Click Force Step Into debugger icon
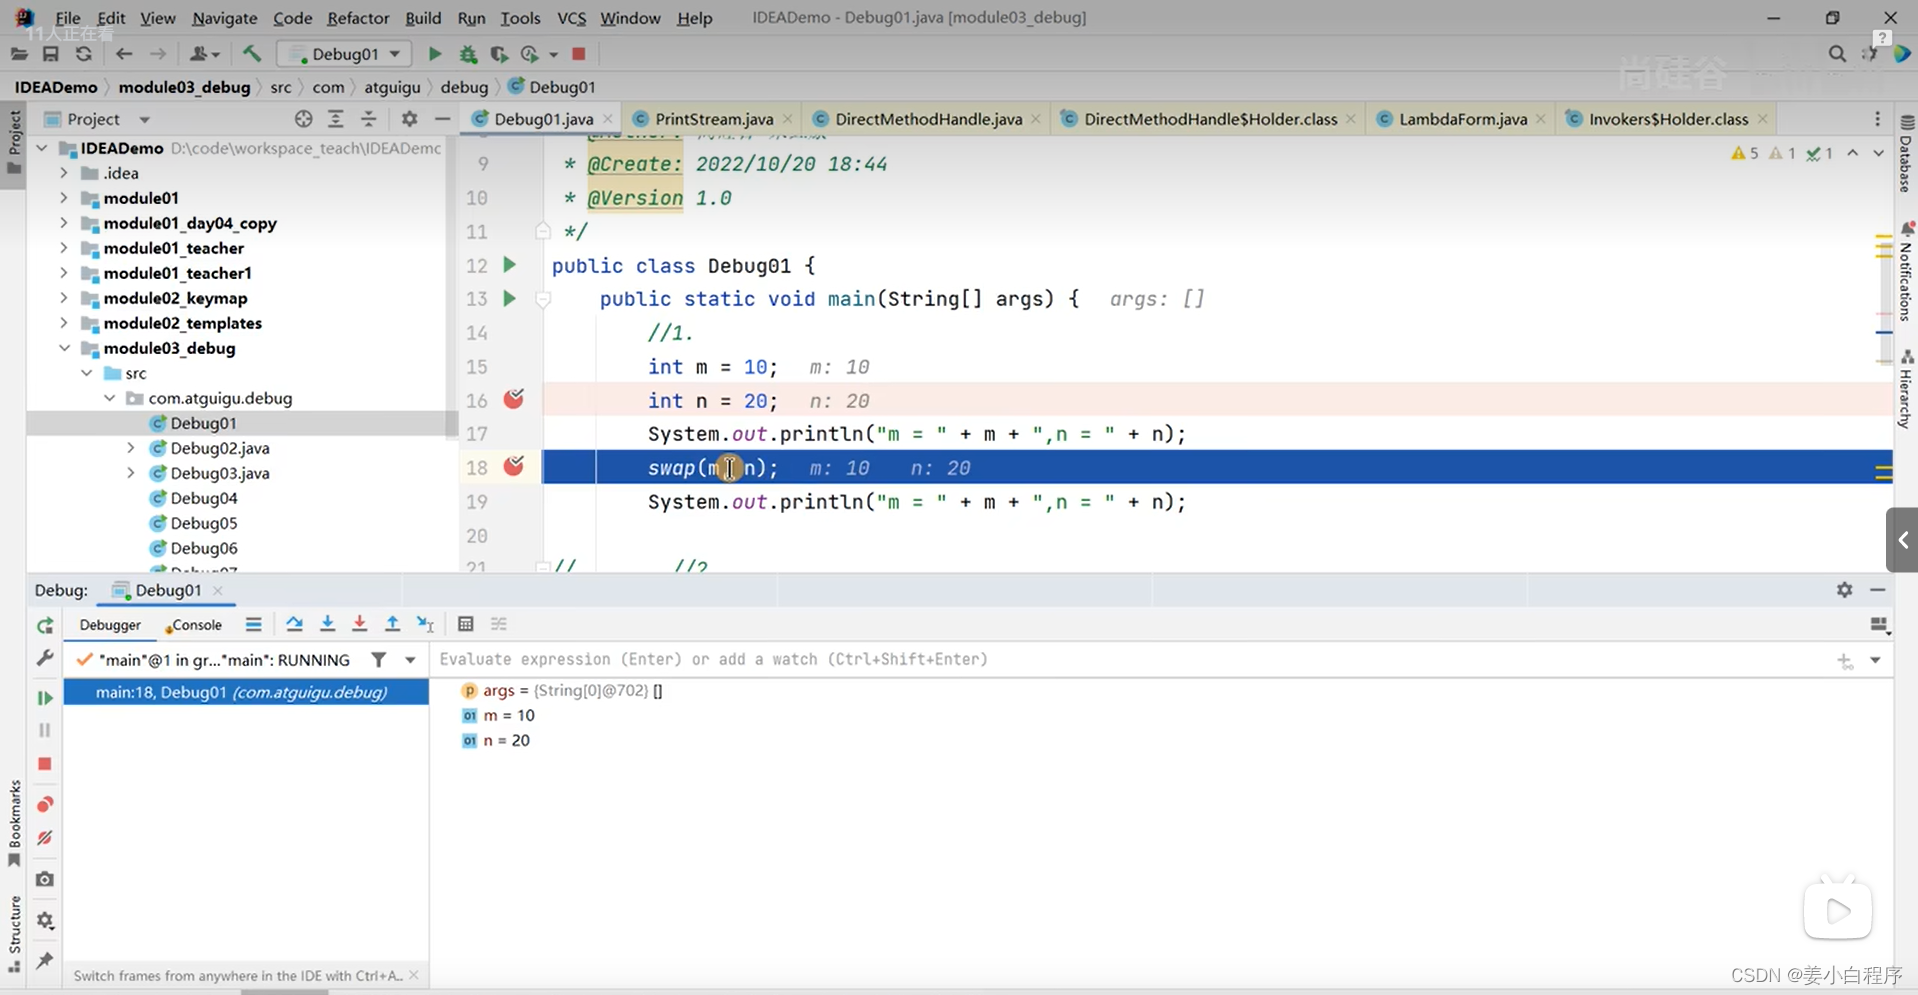The width and height of the screenshot is (1918, 995). [359, 624]
